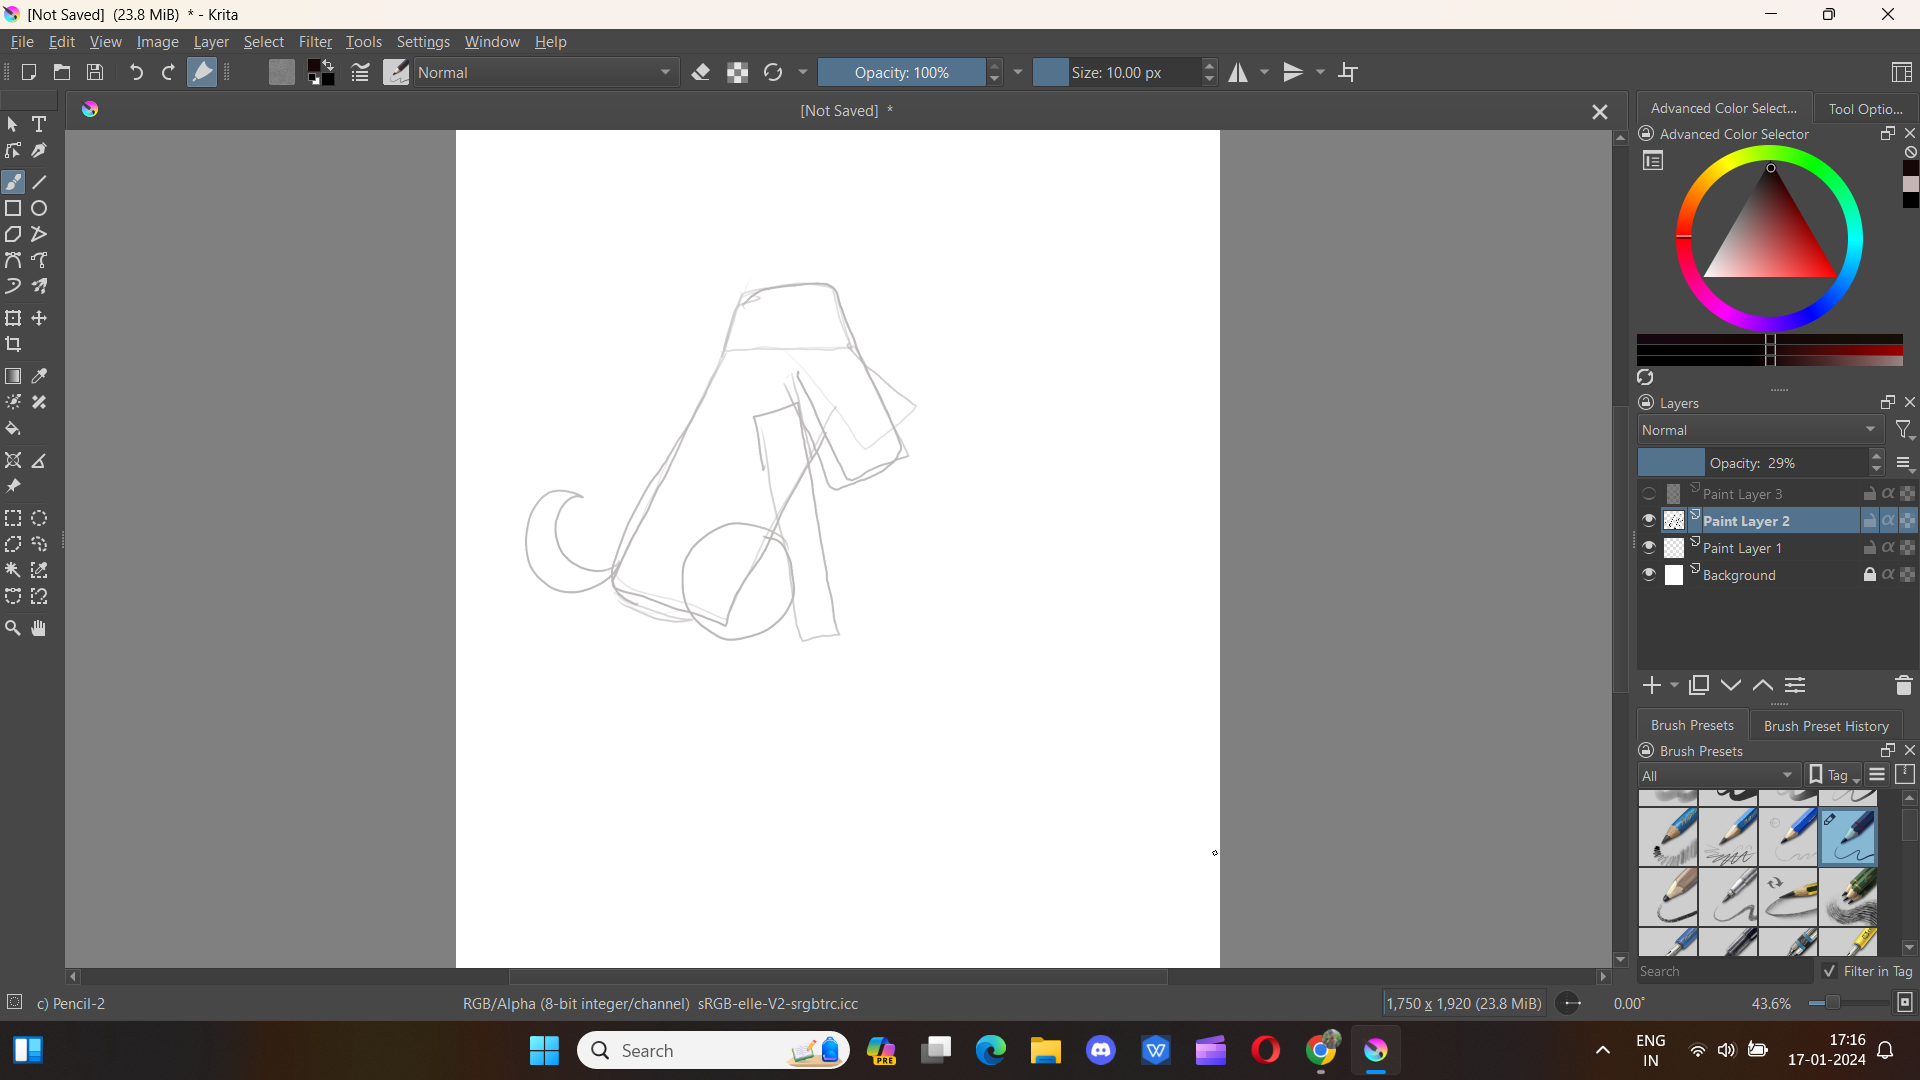Switch to Brush Preset History tab
The width and height of the screenshot is (1920, 1080).
tap(1825, 726)
